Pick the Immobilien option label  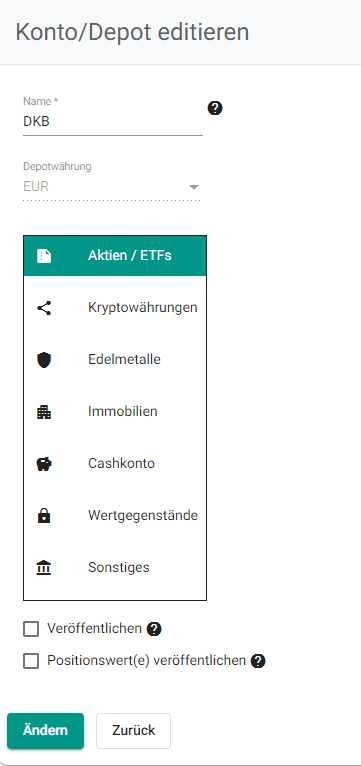click(x=123, y=411)
